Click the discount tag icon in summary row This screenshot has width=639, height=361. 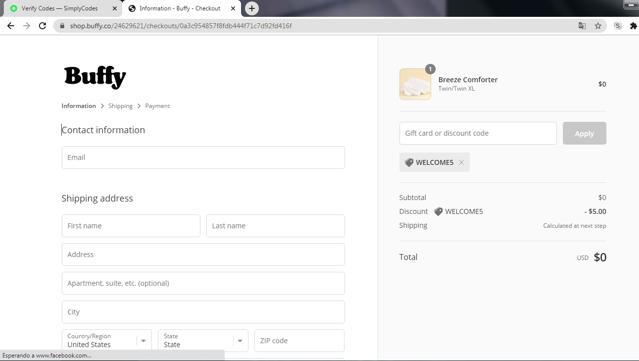(x=438, y=211)
